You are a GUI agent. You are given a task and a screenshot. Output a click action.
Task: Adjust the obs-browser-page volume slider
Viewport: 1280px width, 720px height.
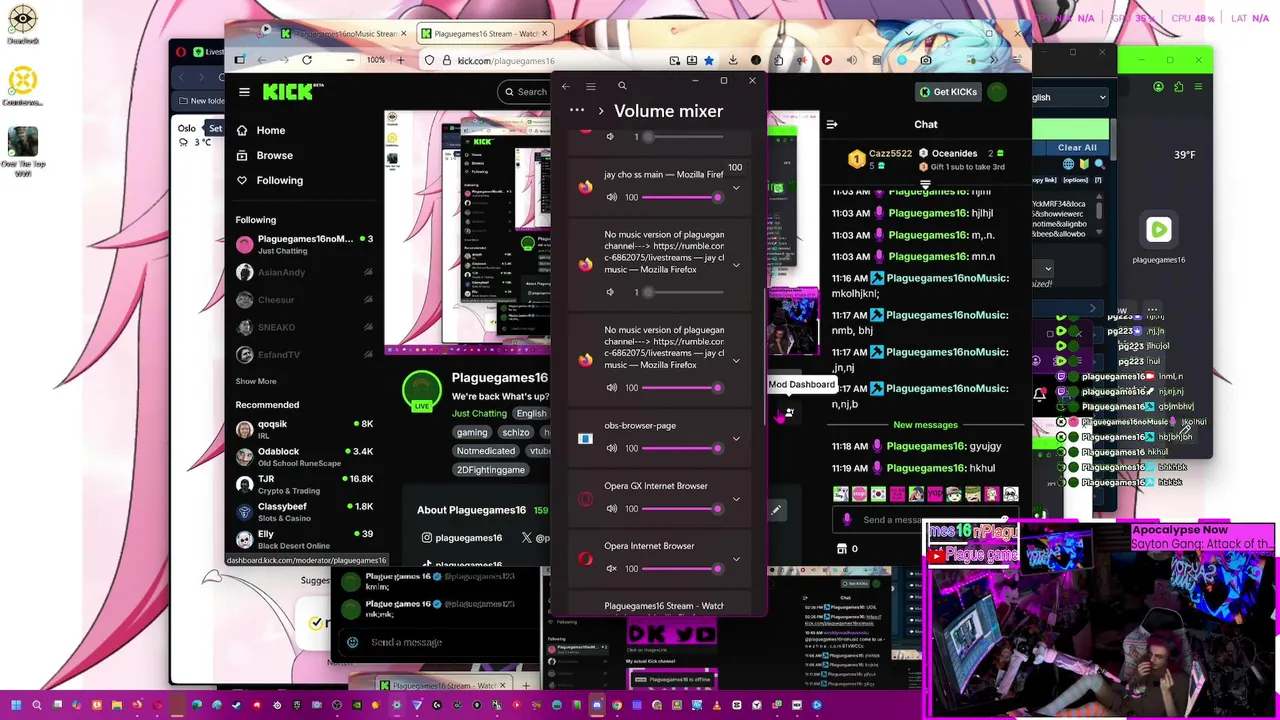pos(683,448)
